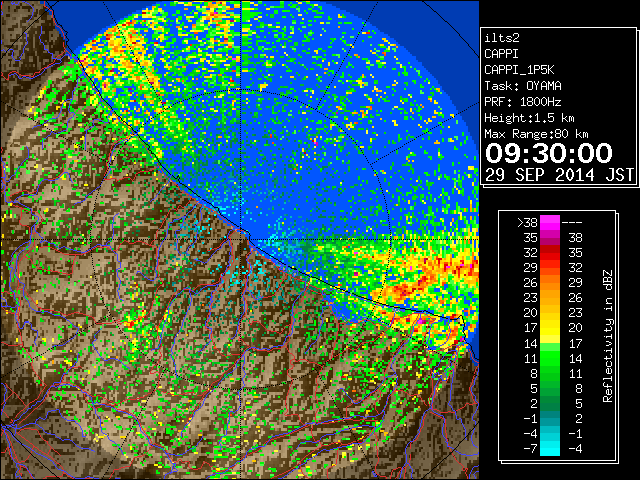Click the Height:1.5 km text
The image size is (640, 480).
[x=529, y=118]
